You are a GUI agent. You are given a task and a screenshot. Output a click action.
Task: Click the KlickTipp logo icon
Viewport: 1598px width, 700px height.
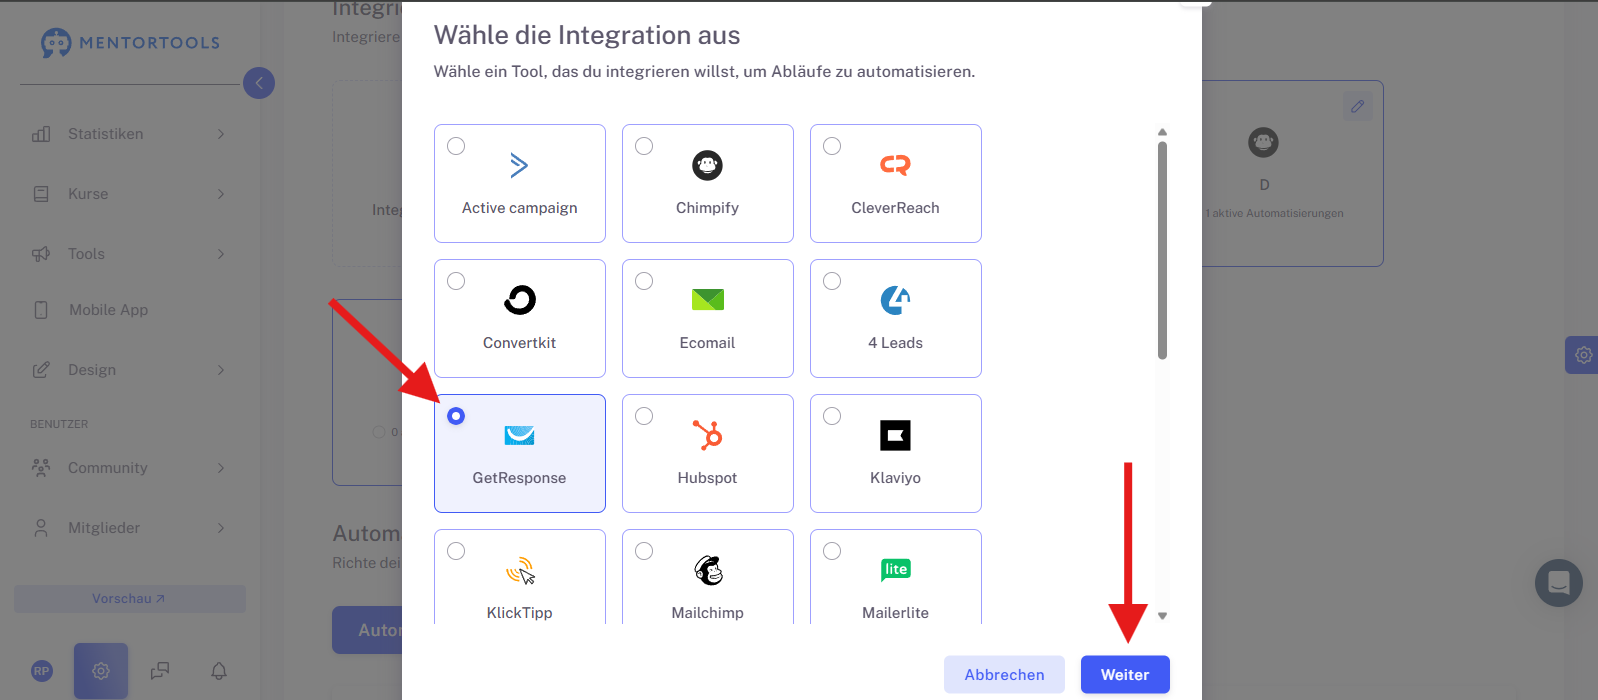point(520,570)
